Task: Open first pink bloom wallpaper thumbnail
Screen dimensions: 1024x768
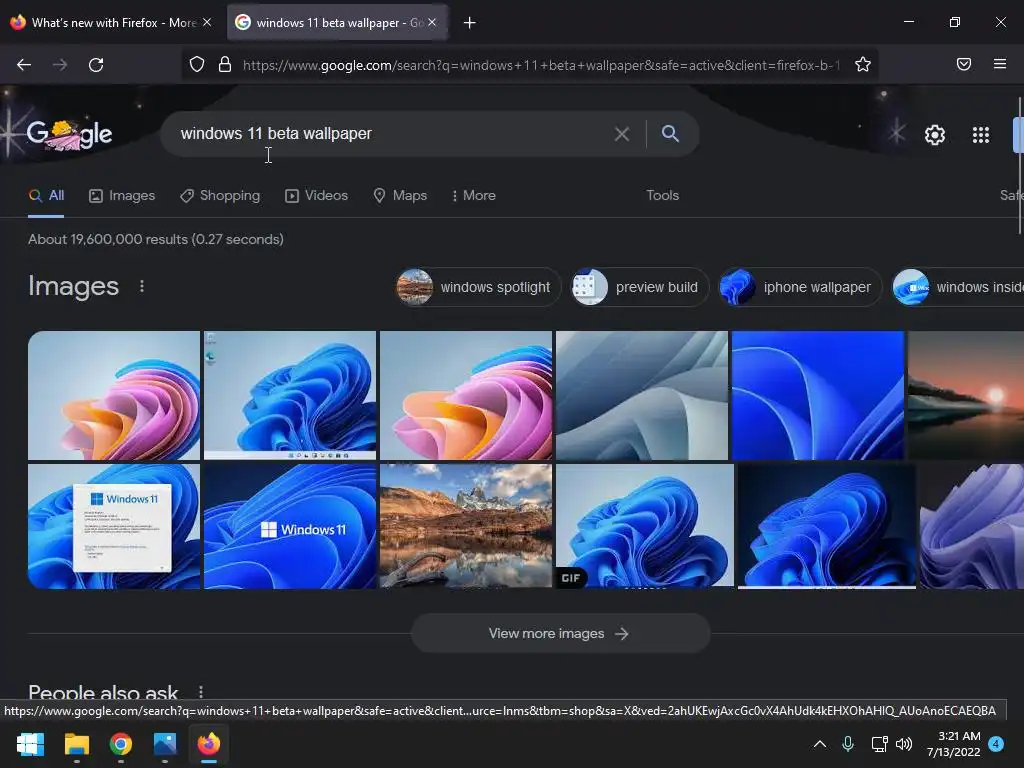Action: point(114,396)
